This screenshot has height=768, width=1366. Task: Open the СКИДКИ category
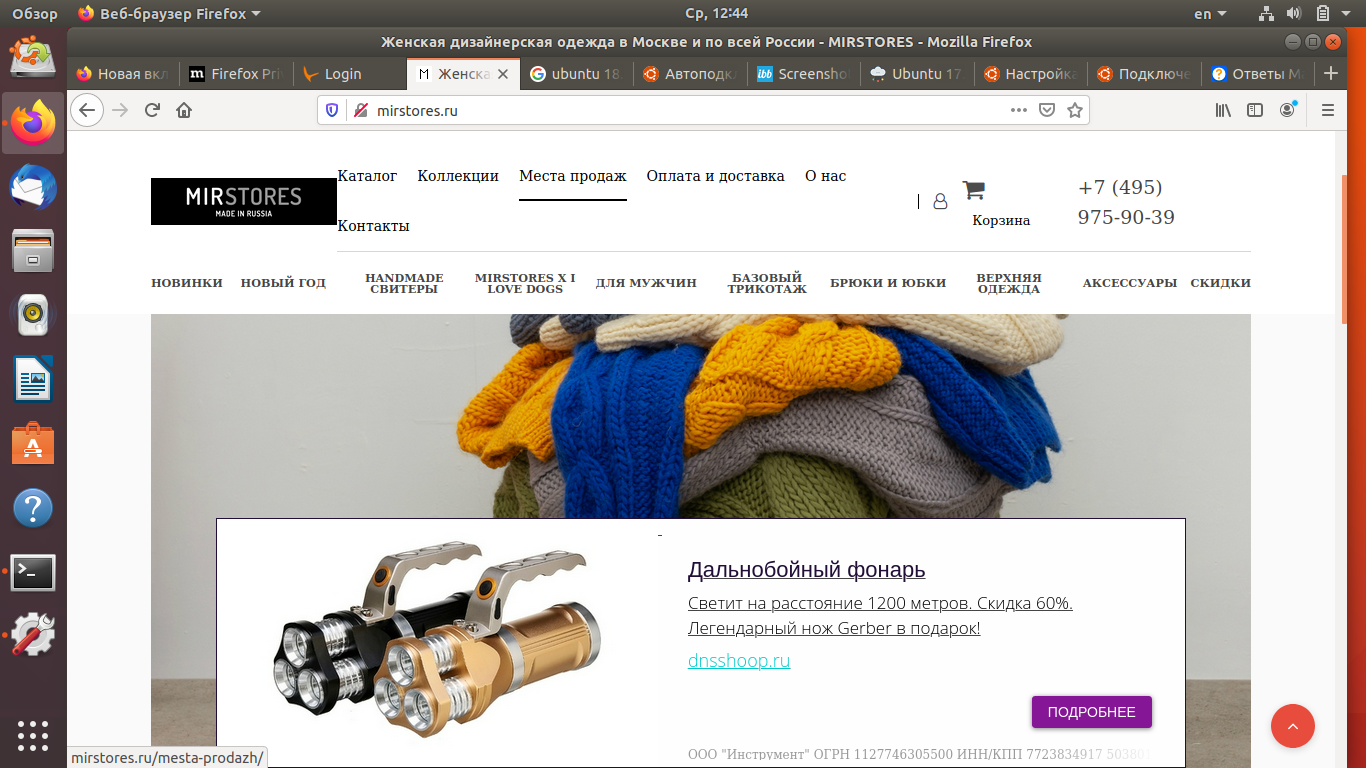point(1220,283)
